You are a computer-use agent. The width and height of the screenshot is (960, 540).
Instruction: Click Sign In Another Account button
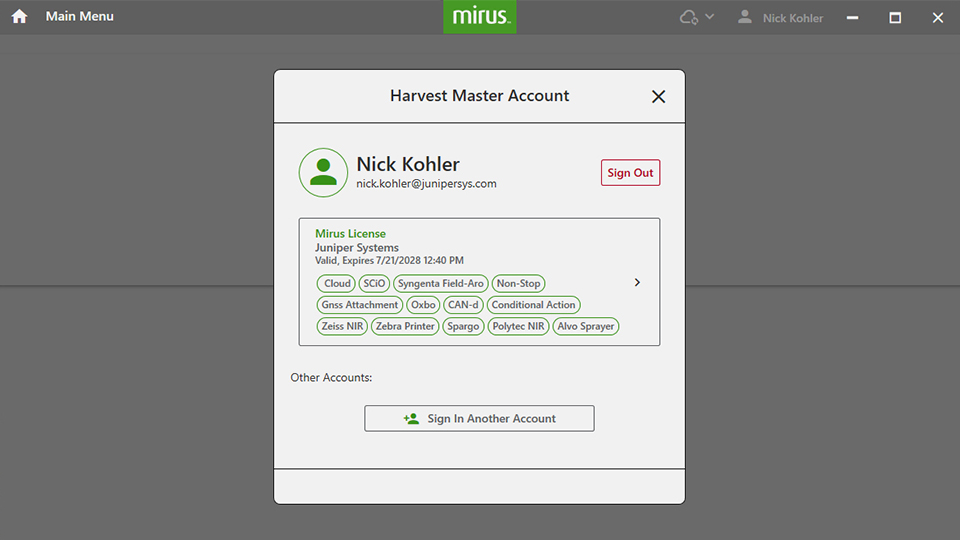[x=479, y=418]
